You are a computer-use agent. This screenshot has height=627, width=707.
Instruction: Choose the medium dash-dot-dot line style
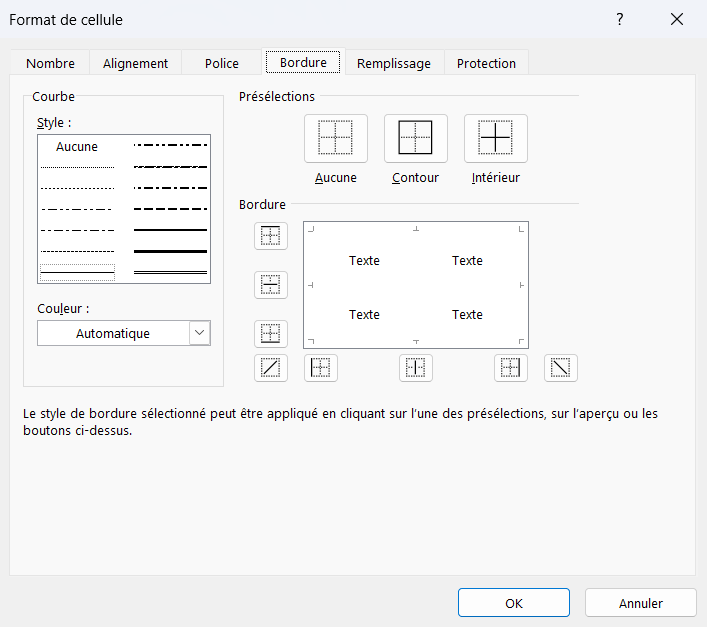click(x=170, y=145)
